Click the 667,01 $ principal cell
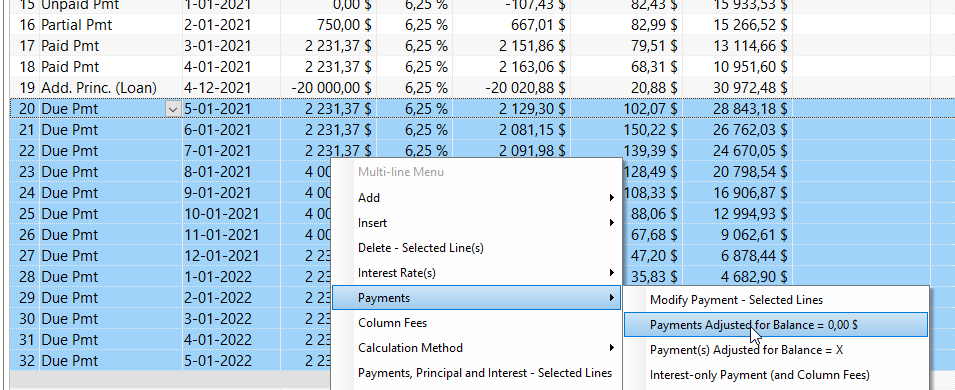 [532, 26]
